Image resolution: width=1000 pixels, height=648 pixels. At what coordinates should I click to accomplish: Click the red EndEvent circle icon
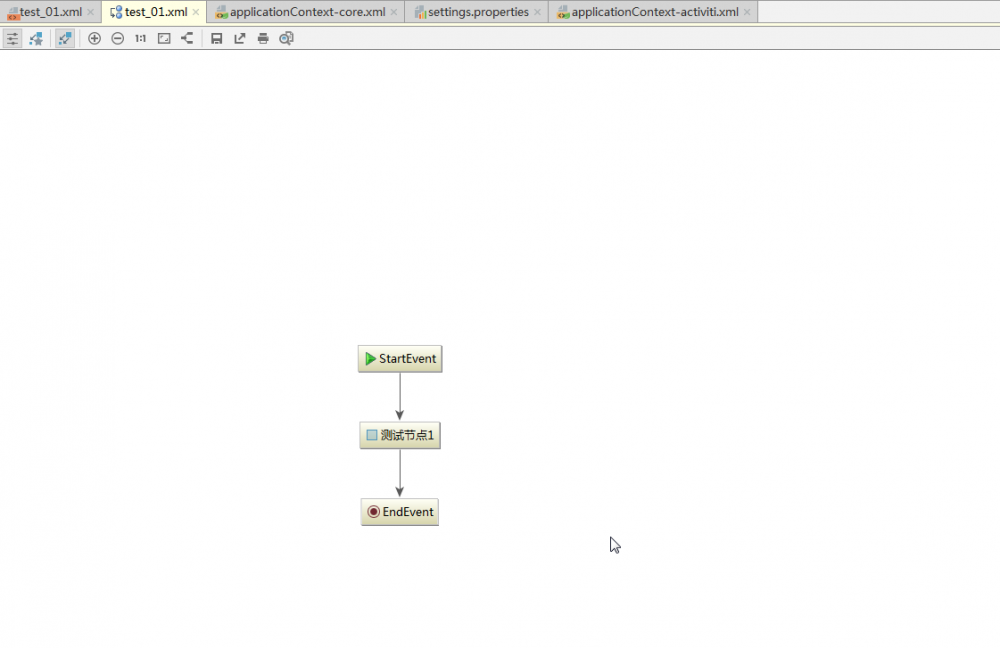click(x=374, y=512)
